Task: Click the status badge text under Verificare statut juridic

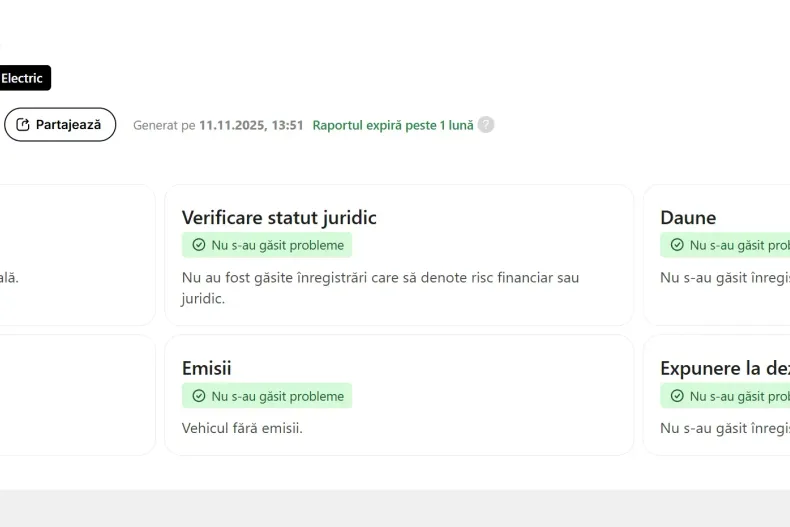Action: click(277, 245)
